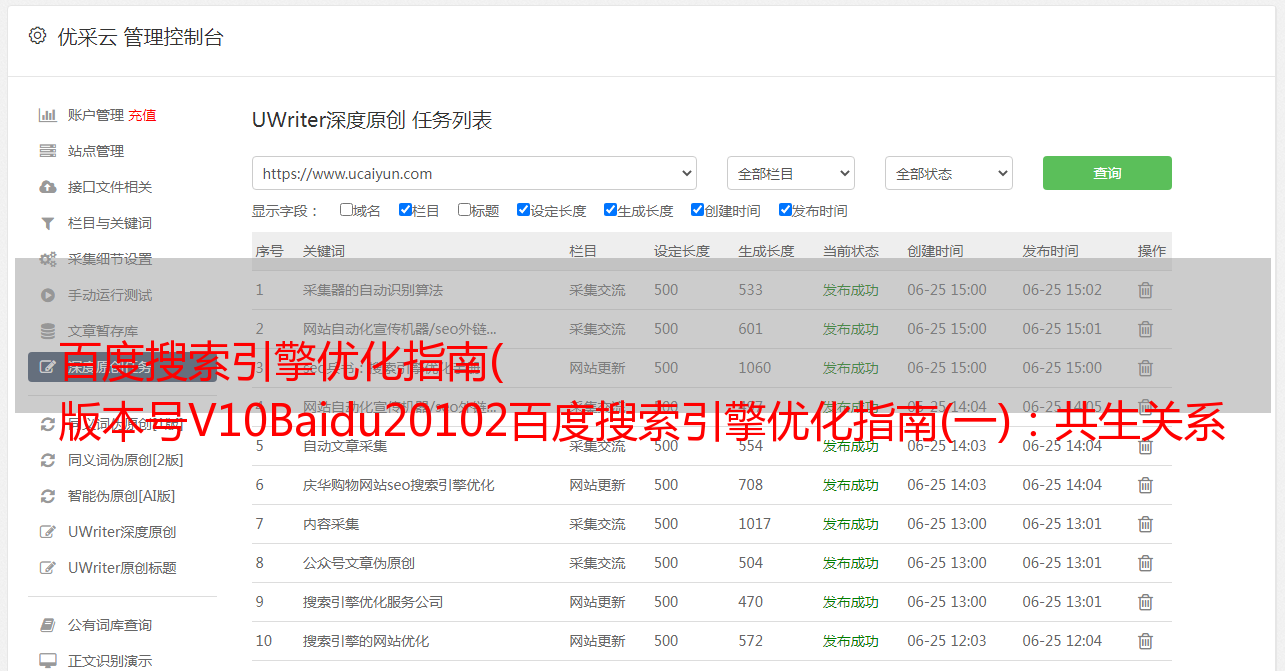Delete task row 1 采集器的自动识别算法
Screen dimensions: 1285x671
(x=1145, y=290)
